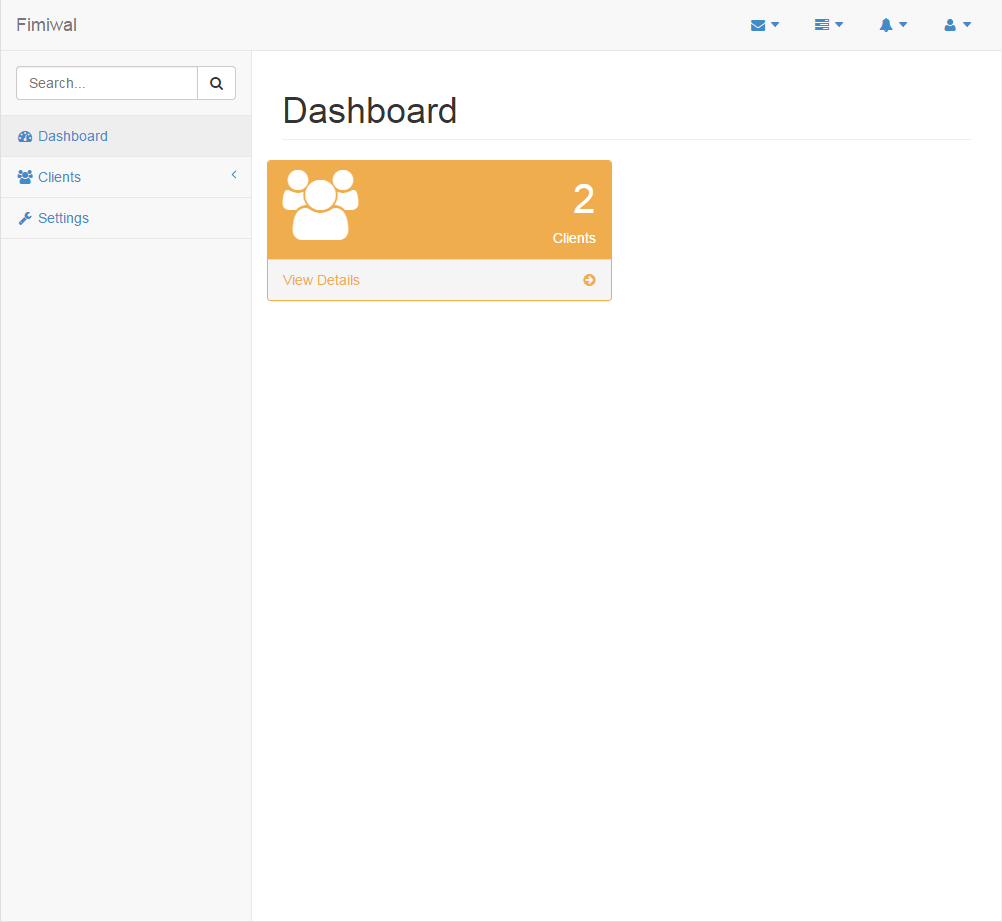Click the client count '2'
The width and height of the screenshot is (1002, 922).
click(x=583, y=199)
